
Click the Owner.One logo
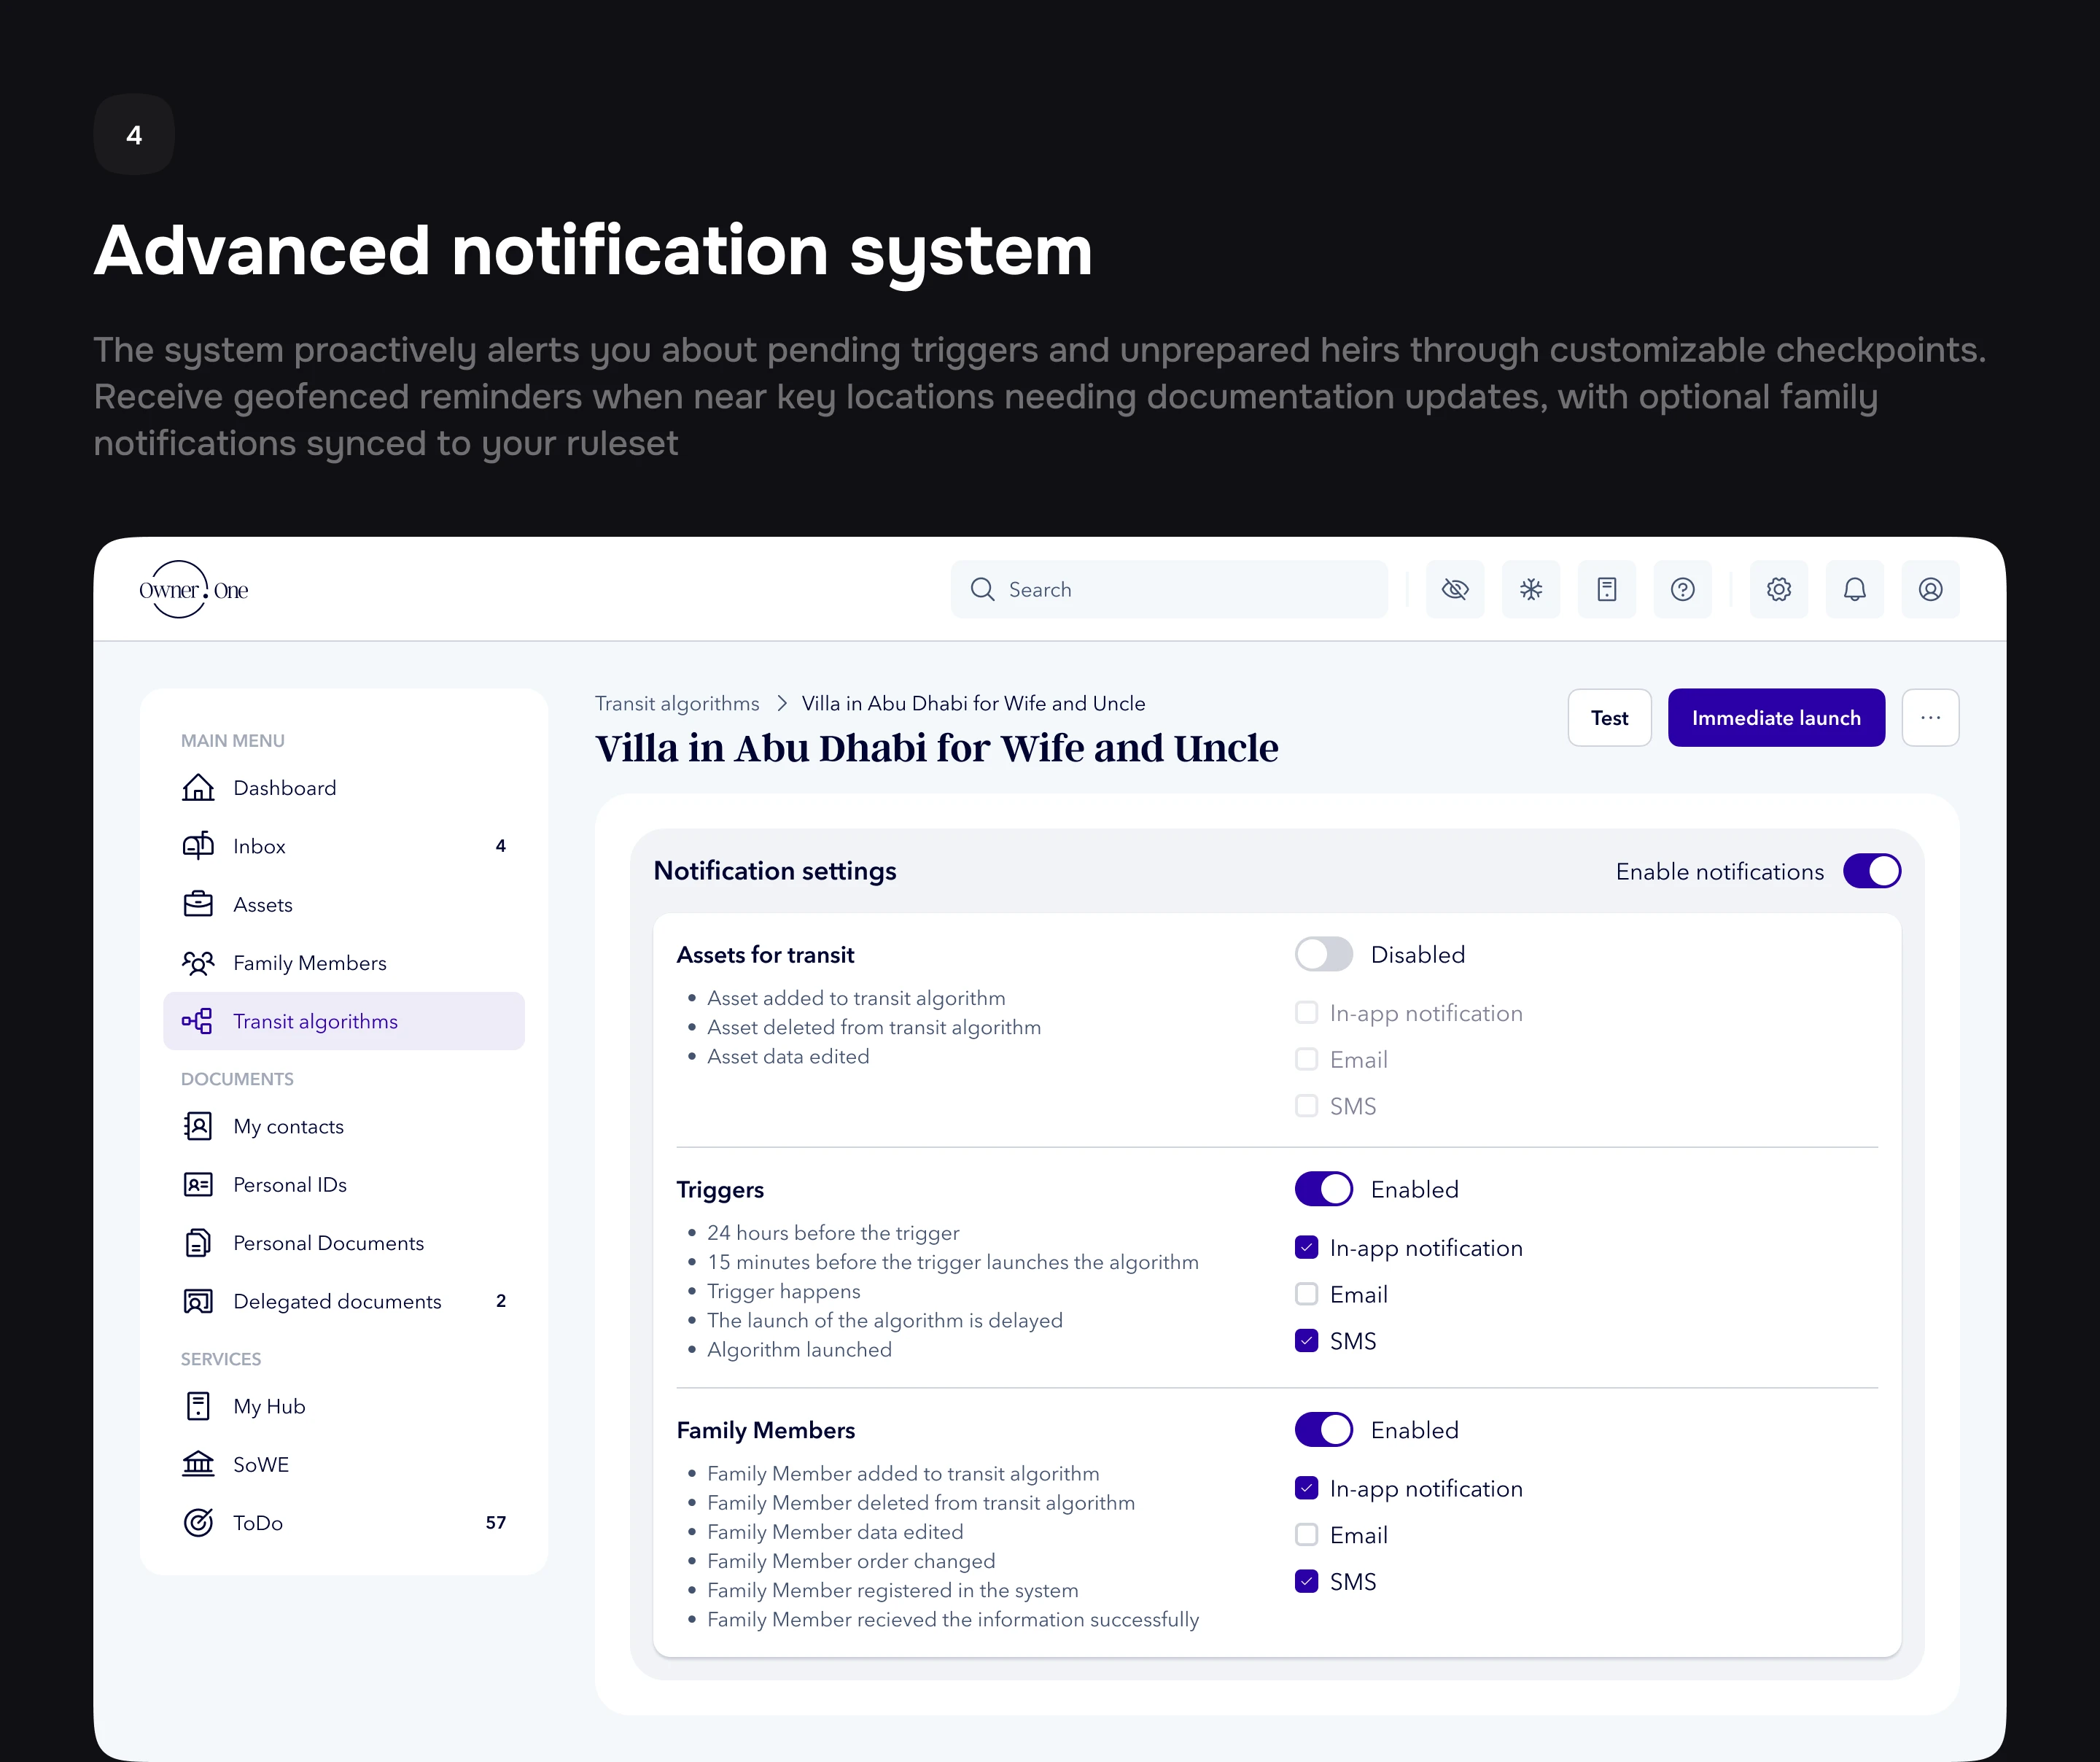point(194,589)
